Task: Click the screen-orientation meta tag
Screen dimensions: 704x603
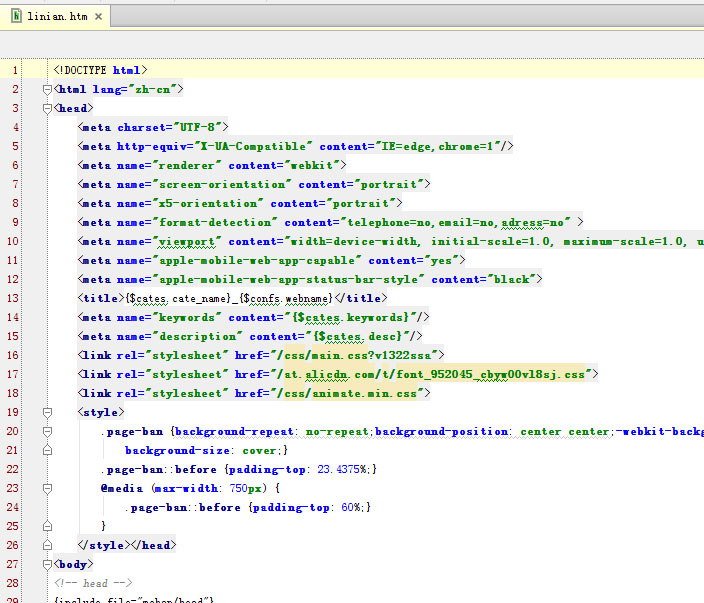Action: pos(254,185)
